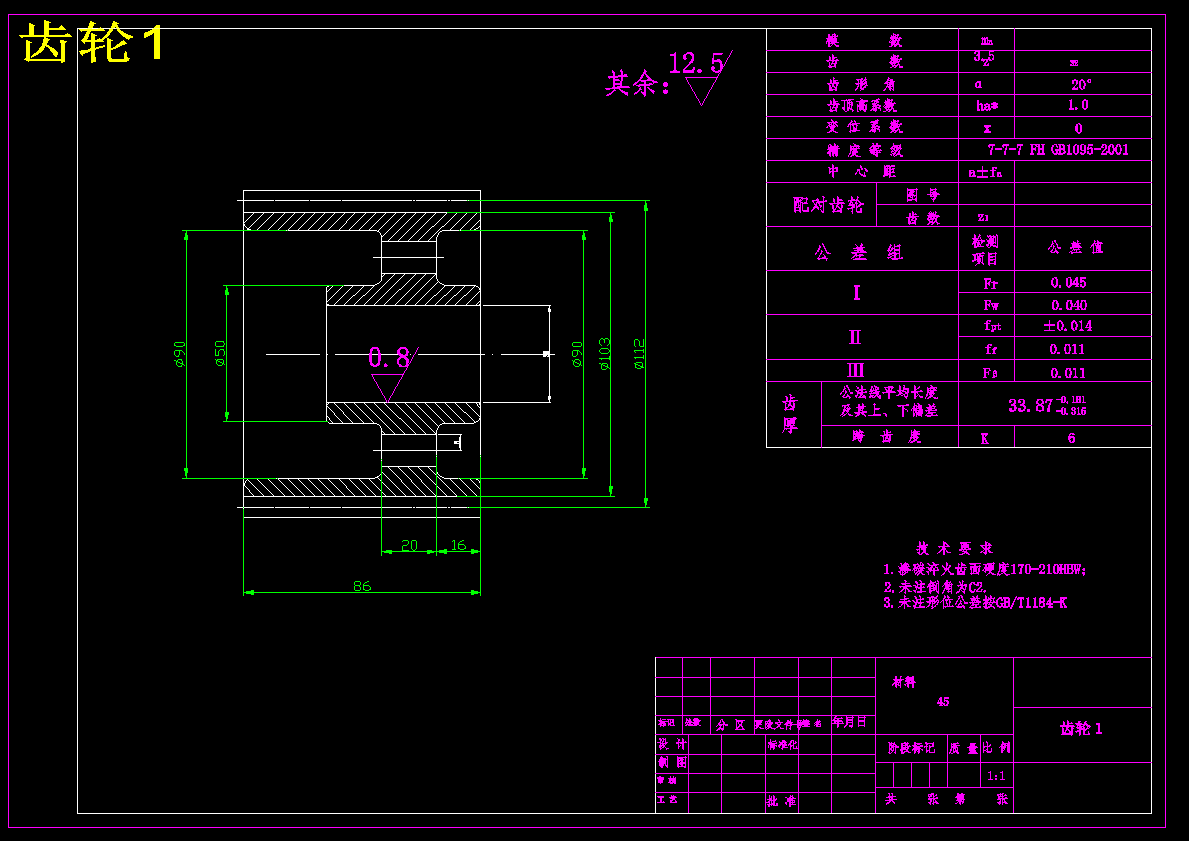
Task: Click tolerance group 'Ⅲ' cell
Action: tap(855, 371)
